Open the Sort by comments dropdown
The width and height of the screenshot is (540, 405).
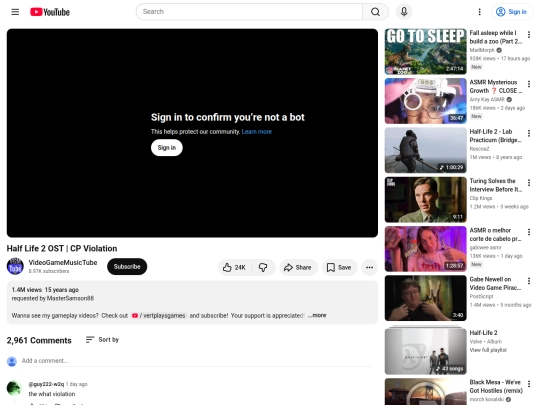[x=102, y=340]
